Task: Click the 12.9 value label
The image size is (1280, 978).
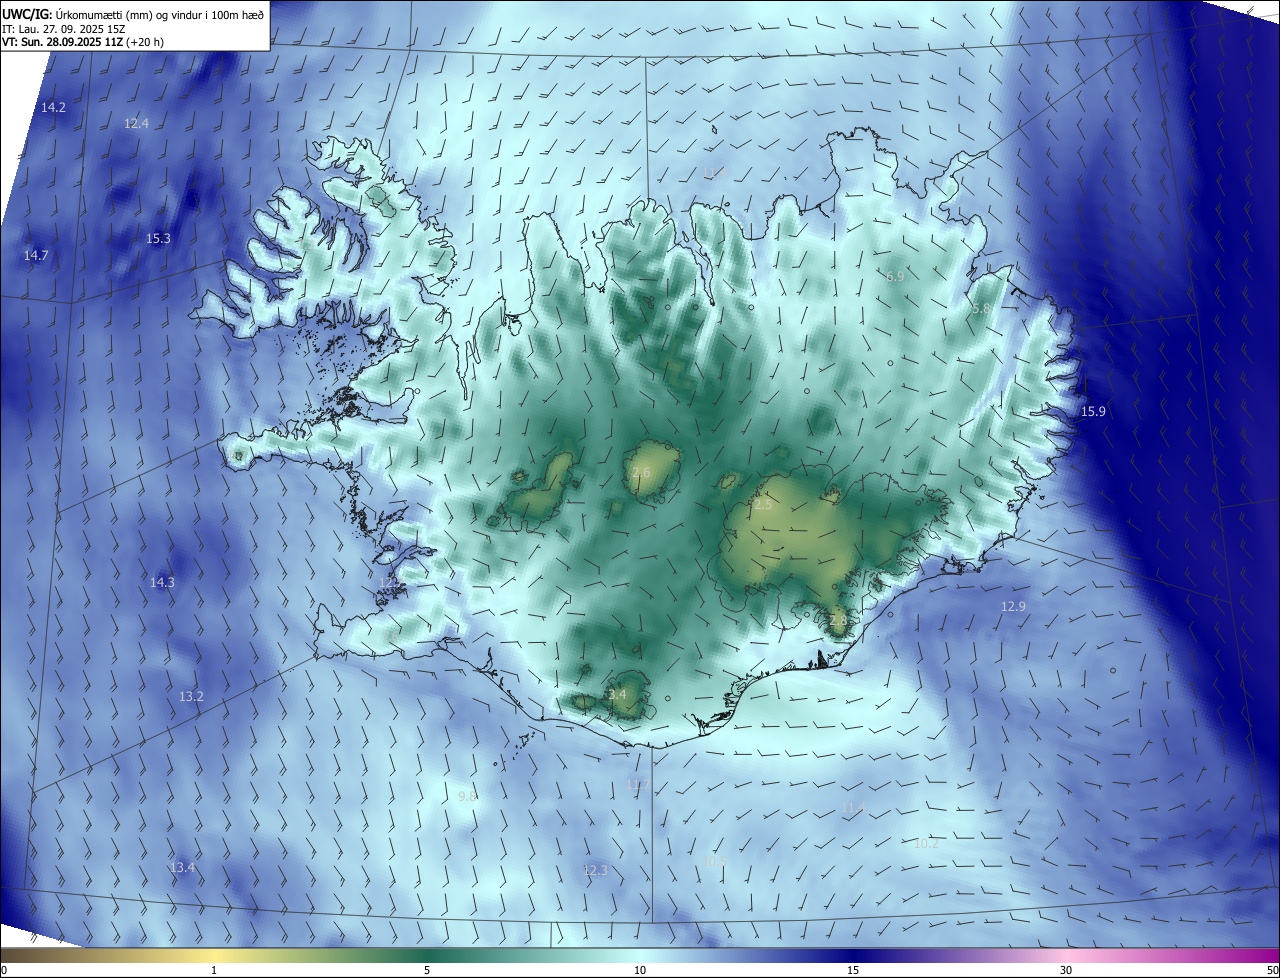Action: click(x=1013, y=607)
